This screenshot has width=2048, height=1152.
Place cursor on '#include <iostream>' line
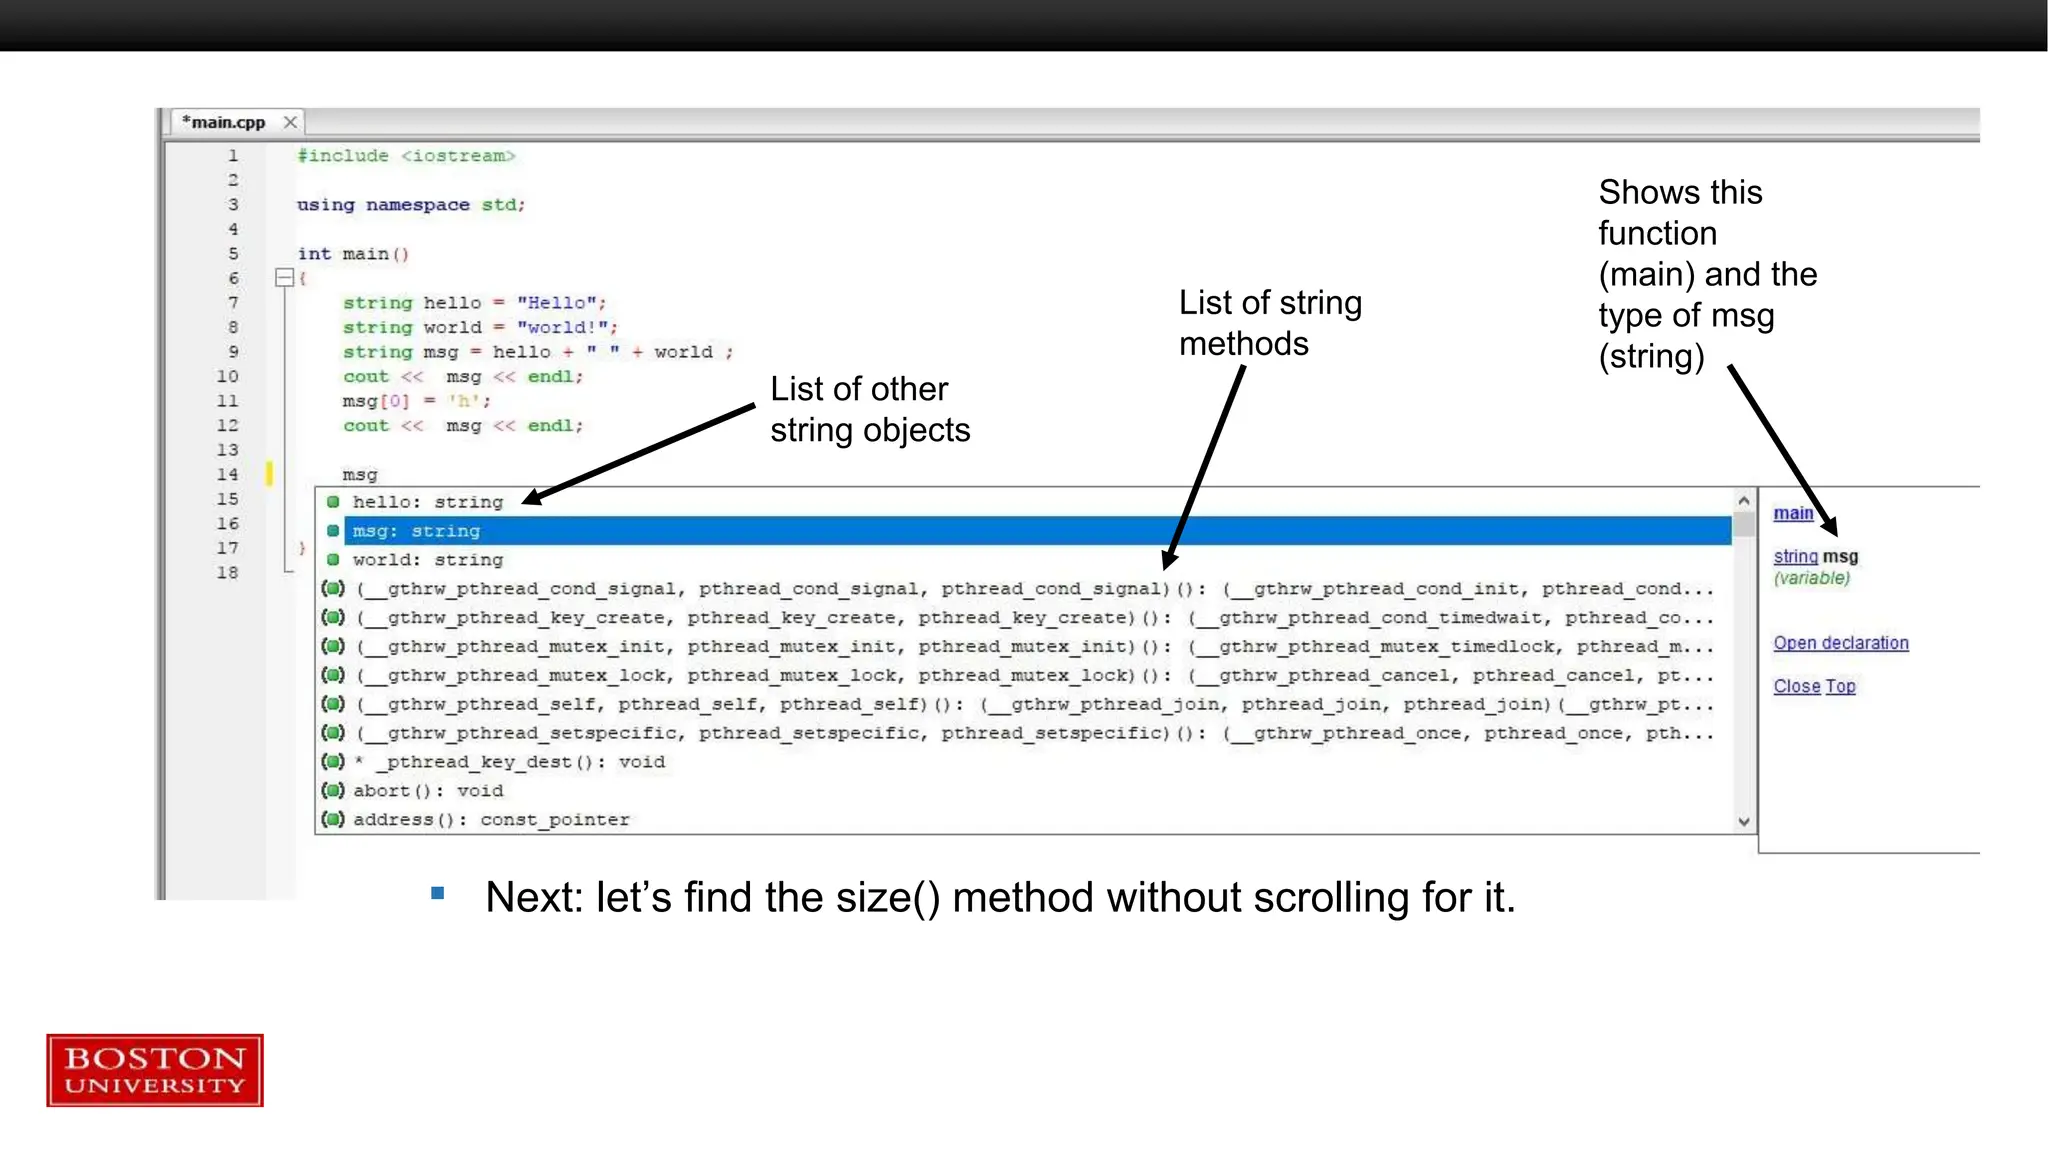tap(406, 155)
